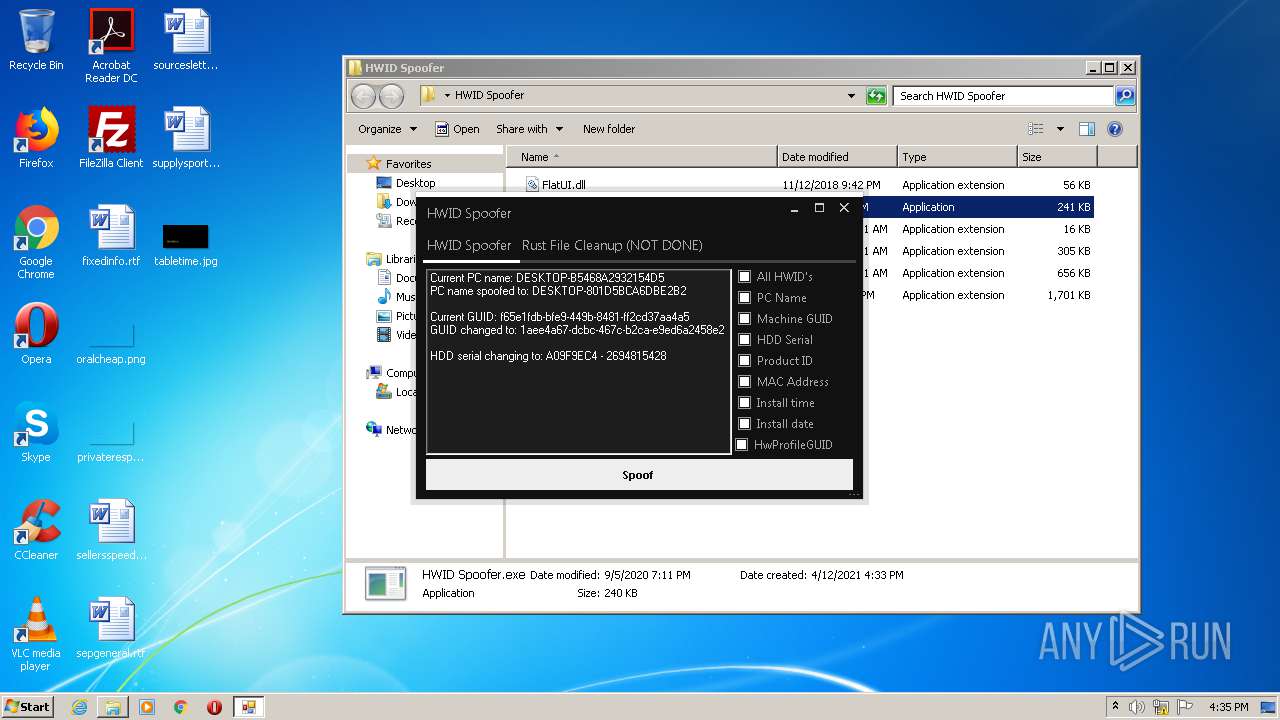
Task: Sort files by Date modified column
Action: pyautogui.click(x=837, y=157)
